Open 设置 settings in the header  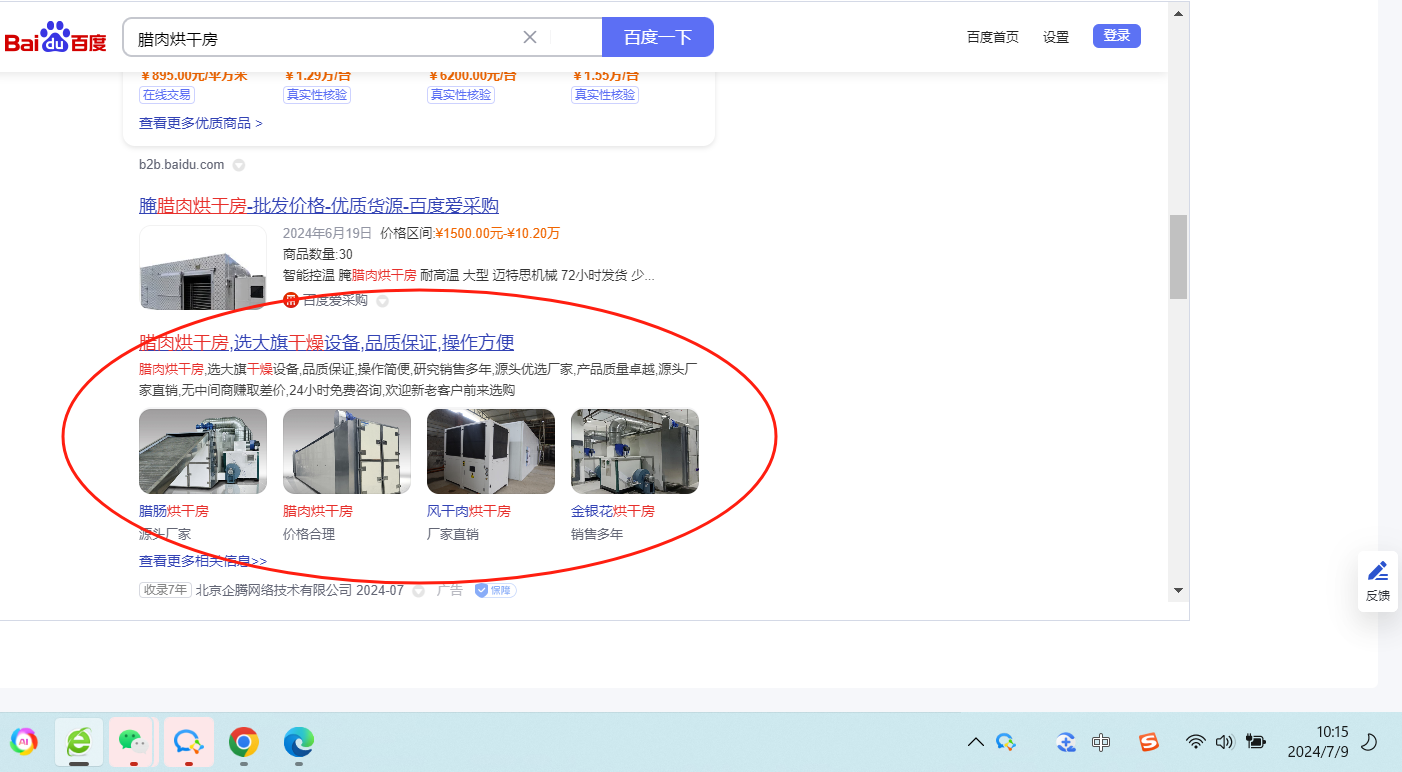click(1056, 37)
